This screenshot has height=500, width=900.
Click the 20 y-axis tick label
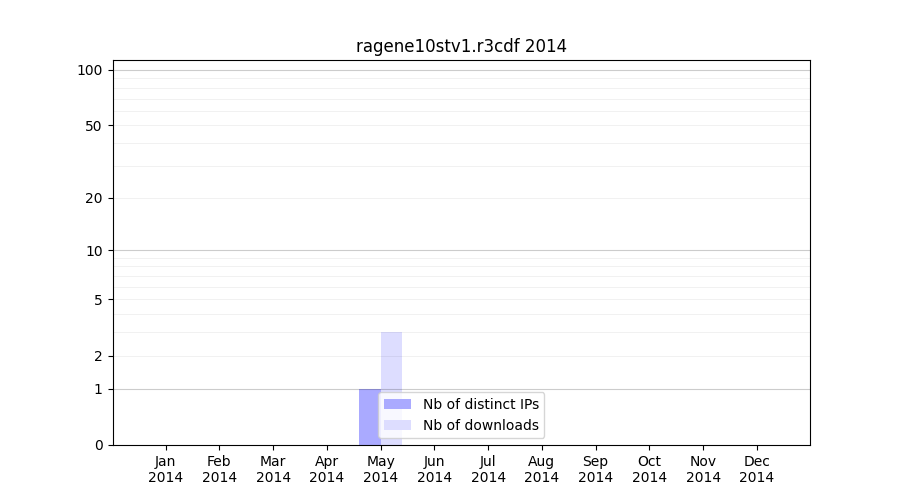coord(94,198)
